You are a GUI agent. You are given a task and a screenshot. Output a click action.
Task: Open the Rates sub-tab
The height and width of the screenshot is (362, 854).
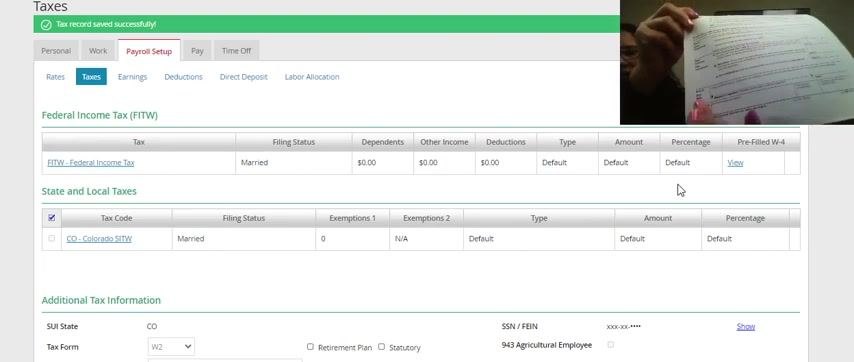pos(56,77)
